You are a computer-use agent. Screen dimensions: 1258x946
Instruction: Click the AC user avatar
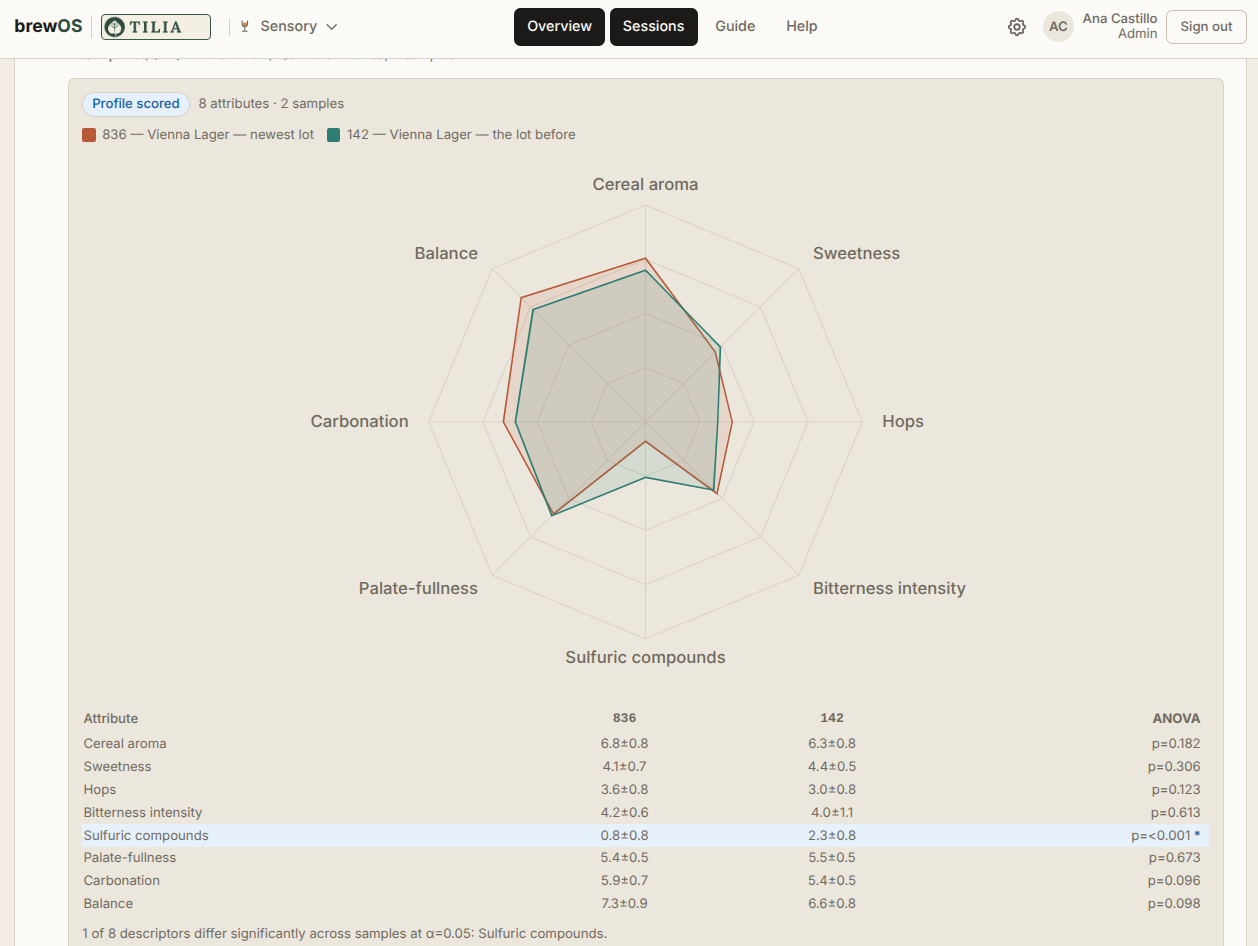[1058, 27]
